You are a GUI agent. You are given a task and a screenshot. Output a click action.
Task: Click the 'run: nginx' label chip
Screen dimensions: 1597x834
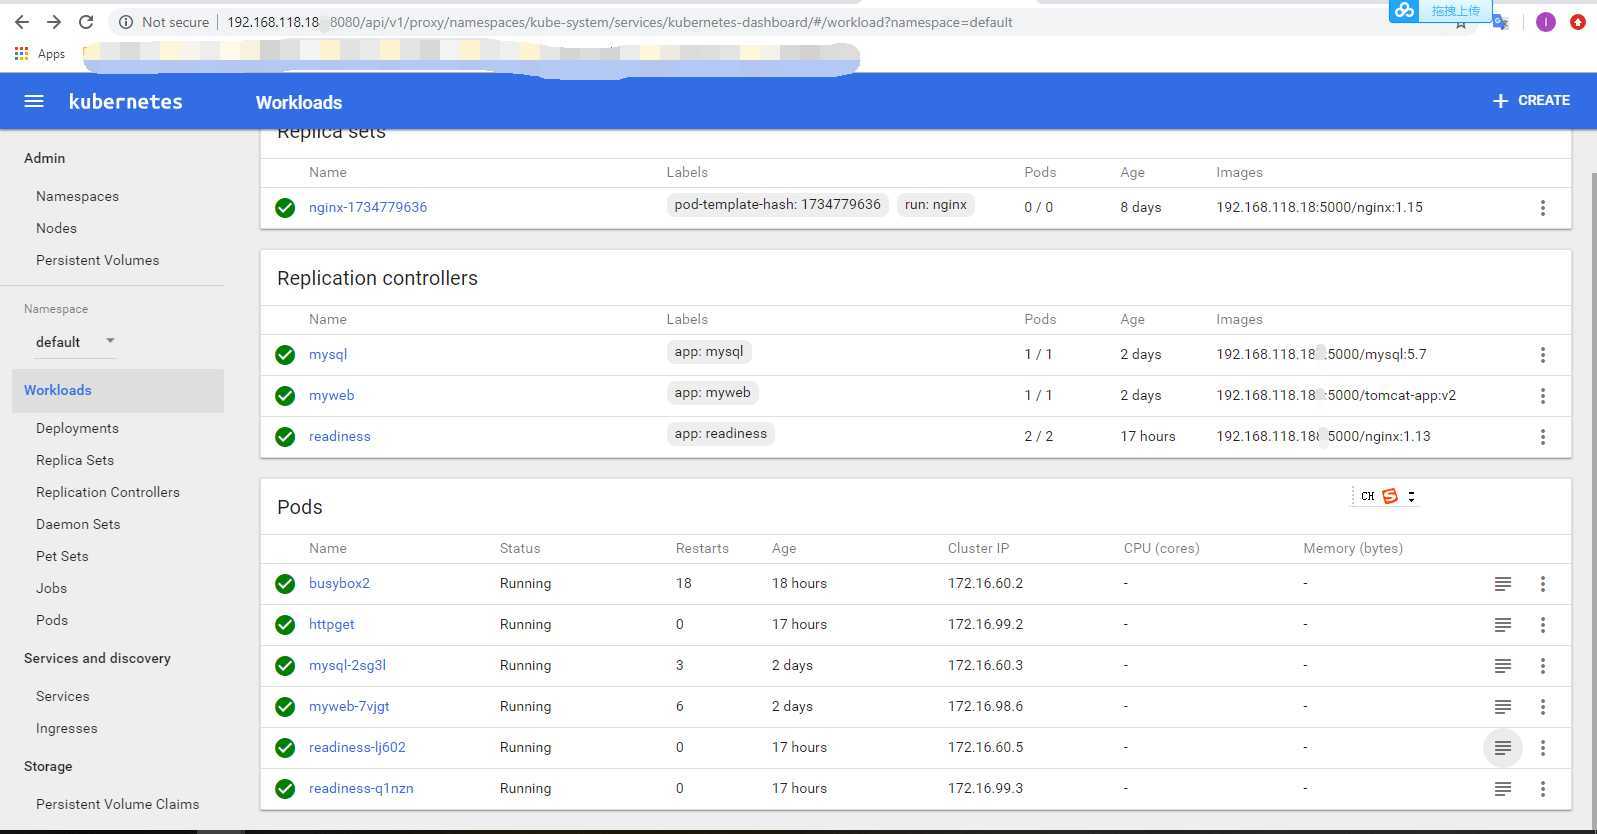(x=936, y=204)
